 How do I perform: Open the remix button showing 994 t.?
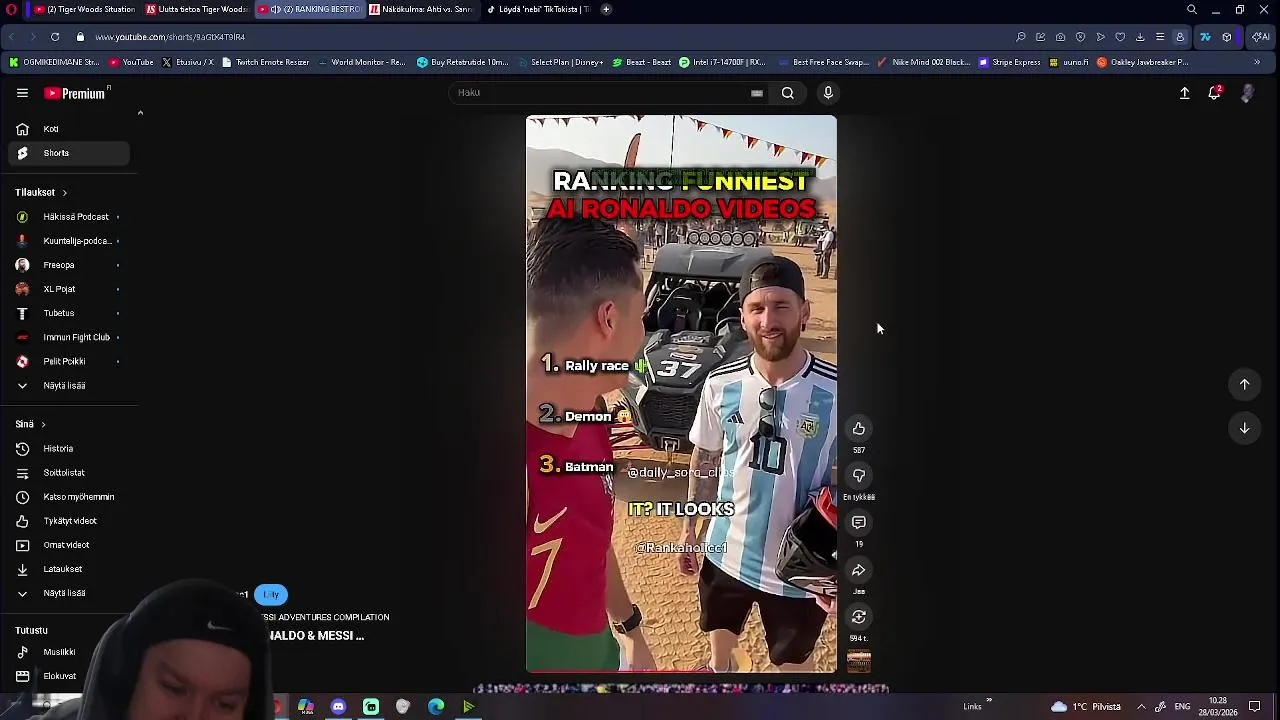859,617
